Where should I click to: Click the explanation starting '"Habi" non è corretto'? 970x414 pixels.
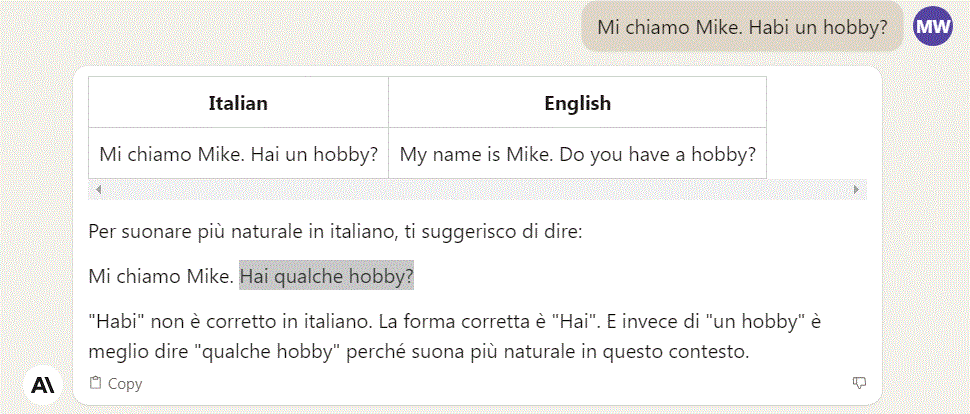point(454,337)
